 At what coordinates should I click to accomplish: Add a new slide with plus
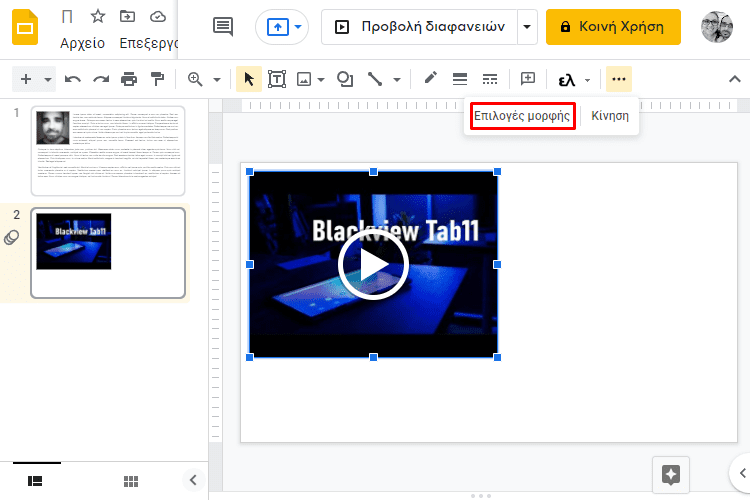(26, 79)
